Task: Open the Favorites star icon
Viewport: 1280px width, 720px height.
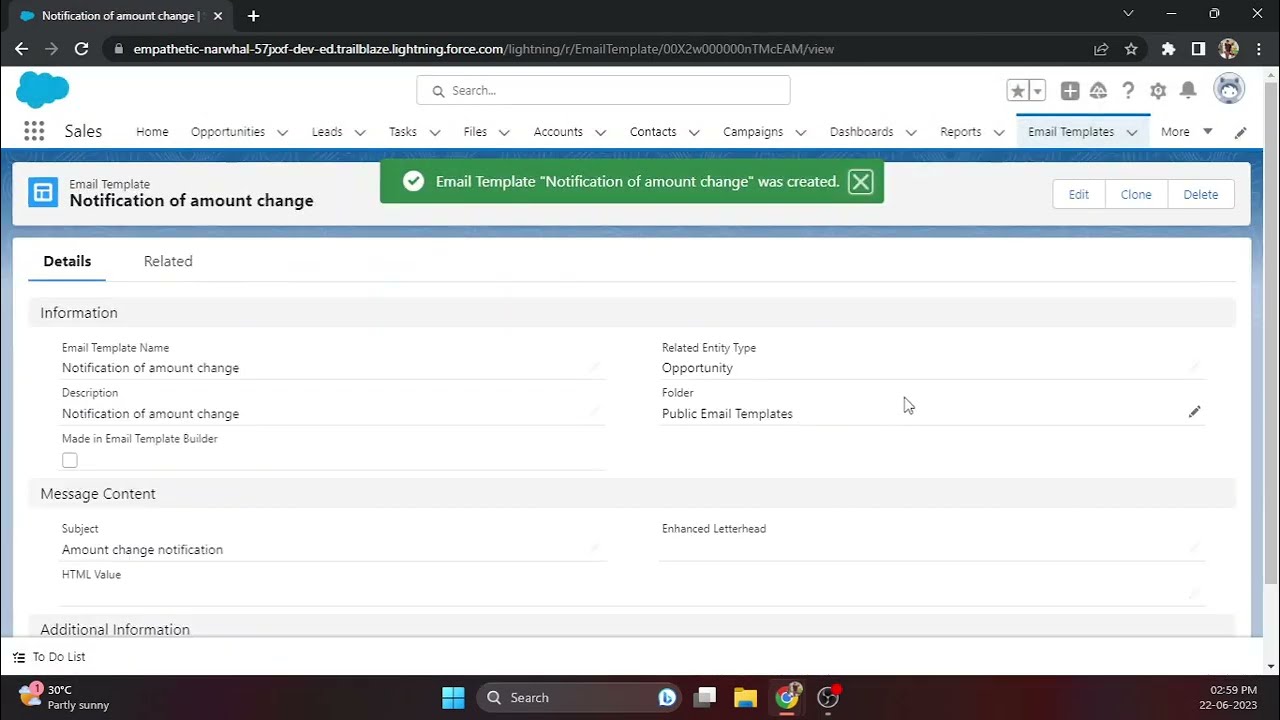Action: pos(1018,91)
